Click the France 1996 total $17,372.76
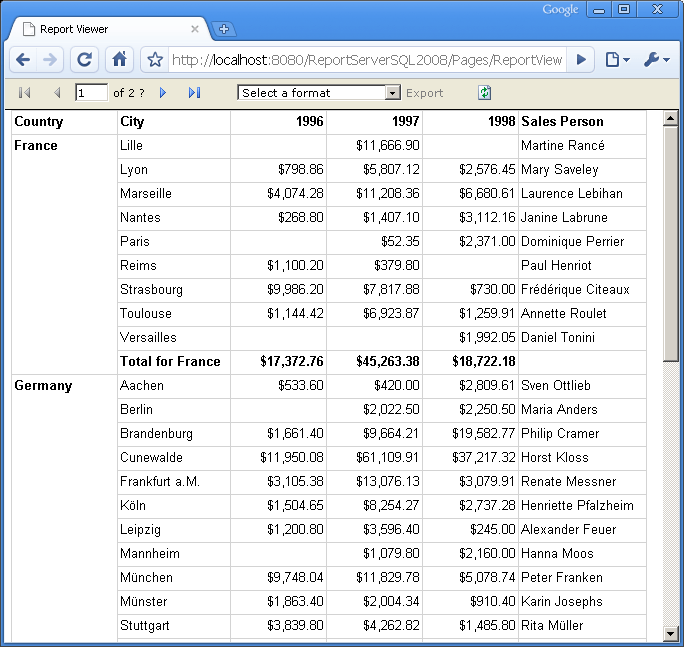 (x=292, y=361)
